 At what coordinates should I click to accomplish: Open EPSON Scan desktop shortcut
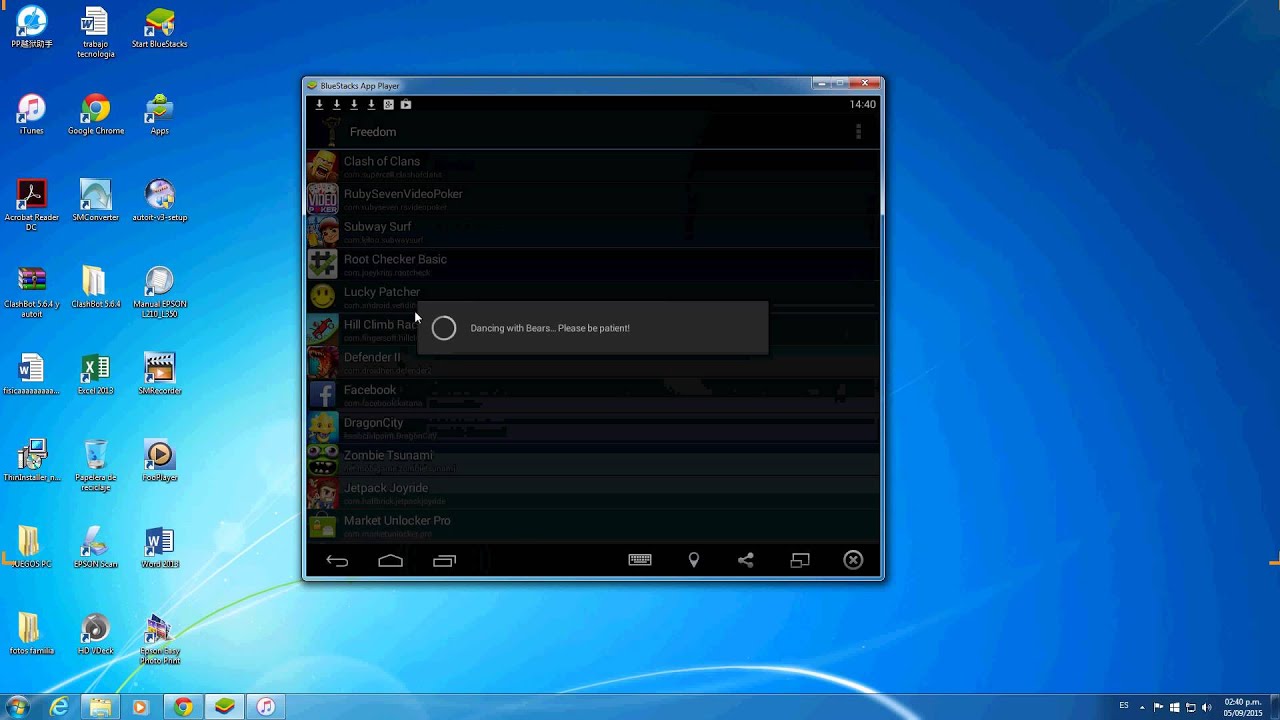coord(96,547)
